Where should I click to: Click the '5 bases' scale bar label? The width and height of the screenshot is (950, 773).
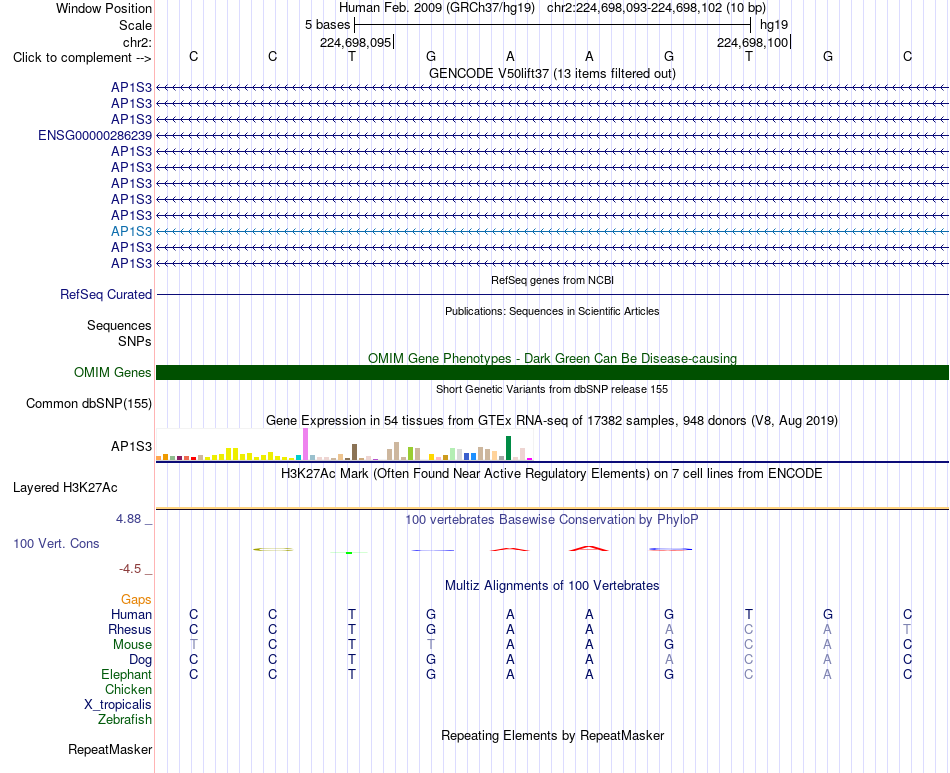327,25
